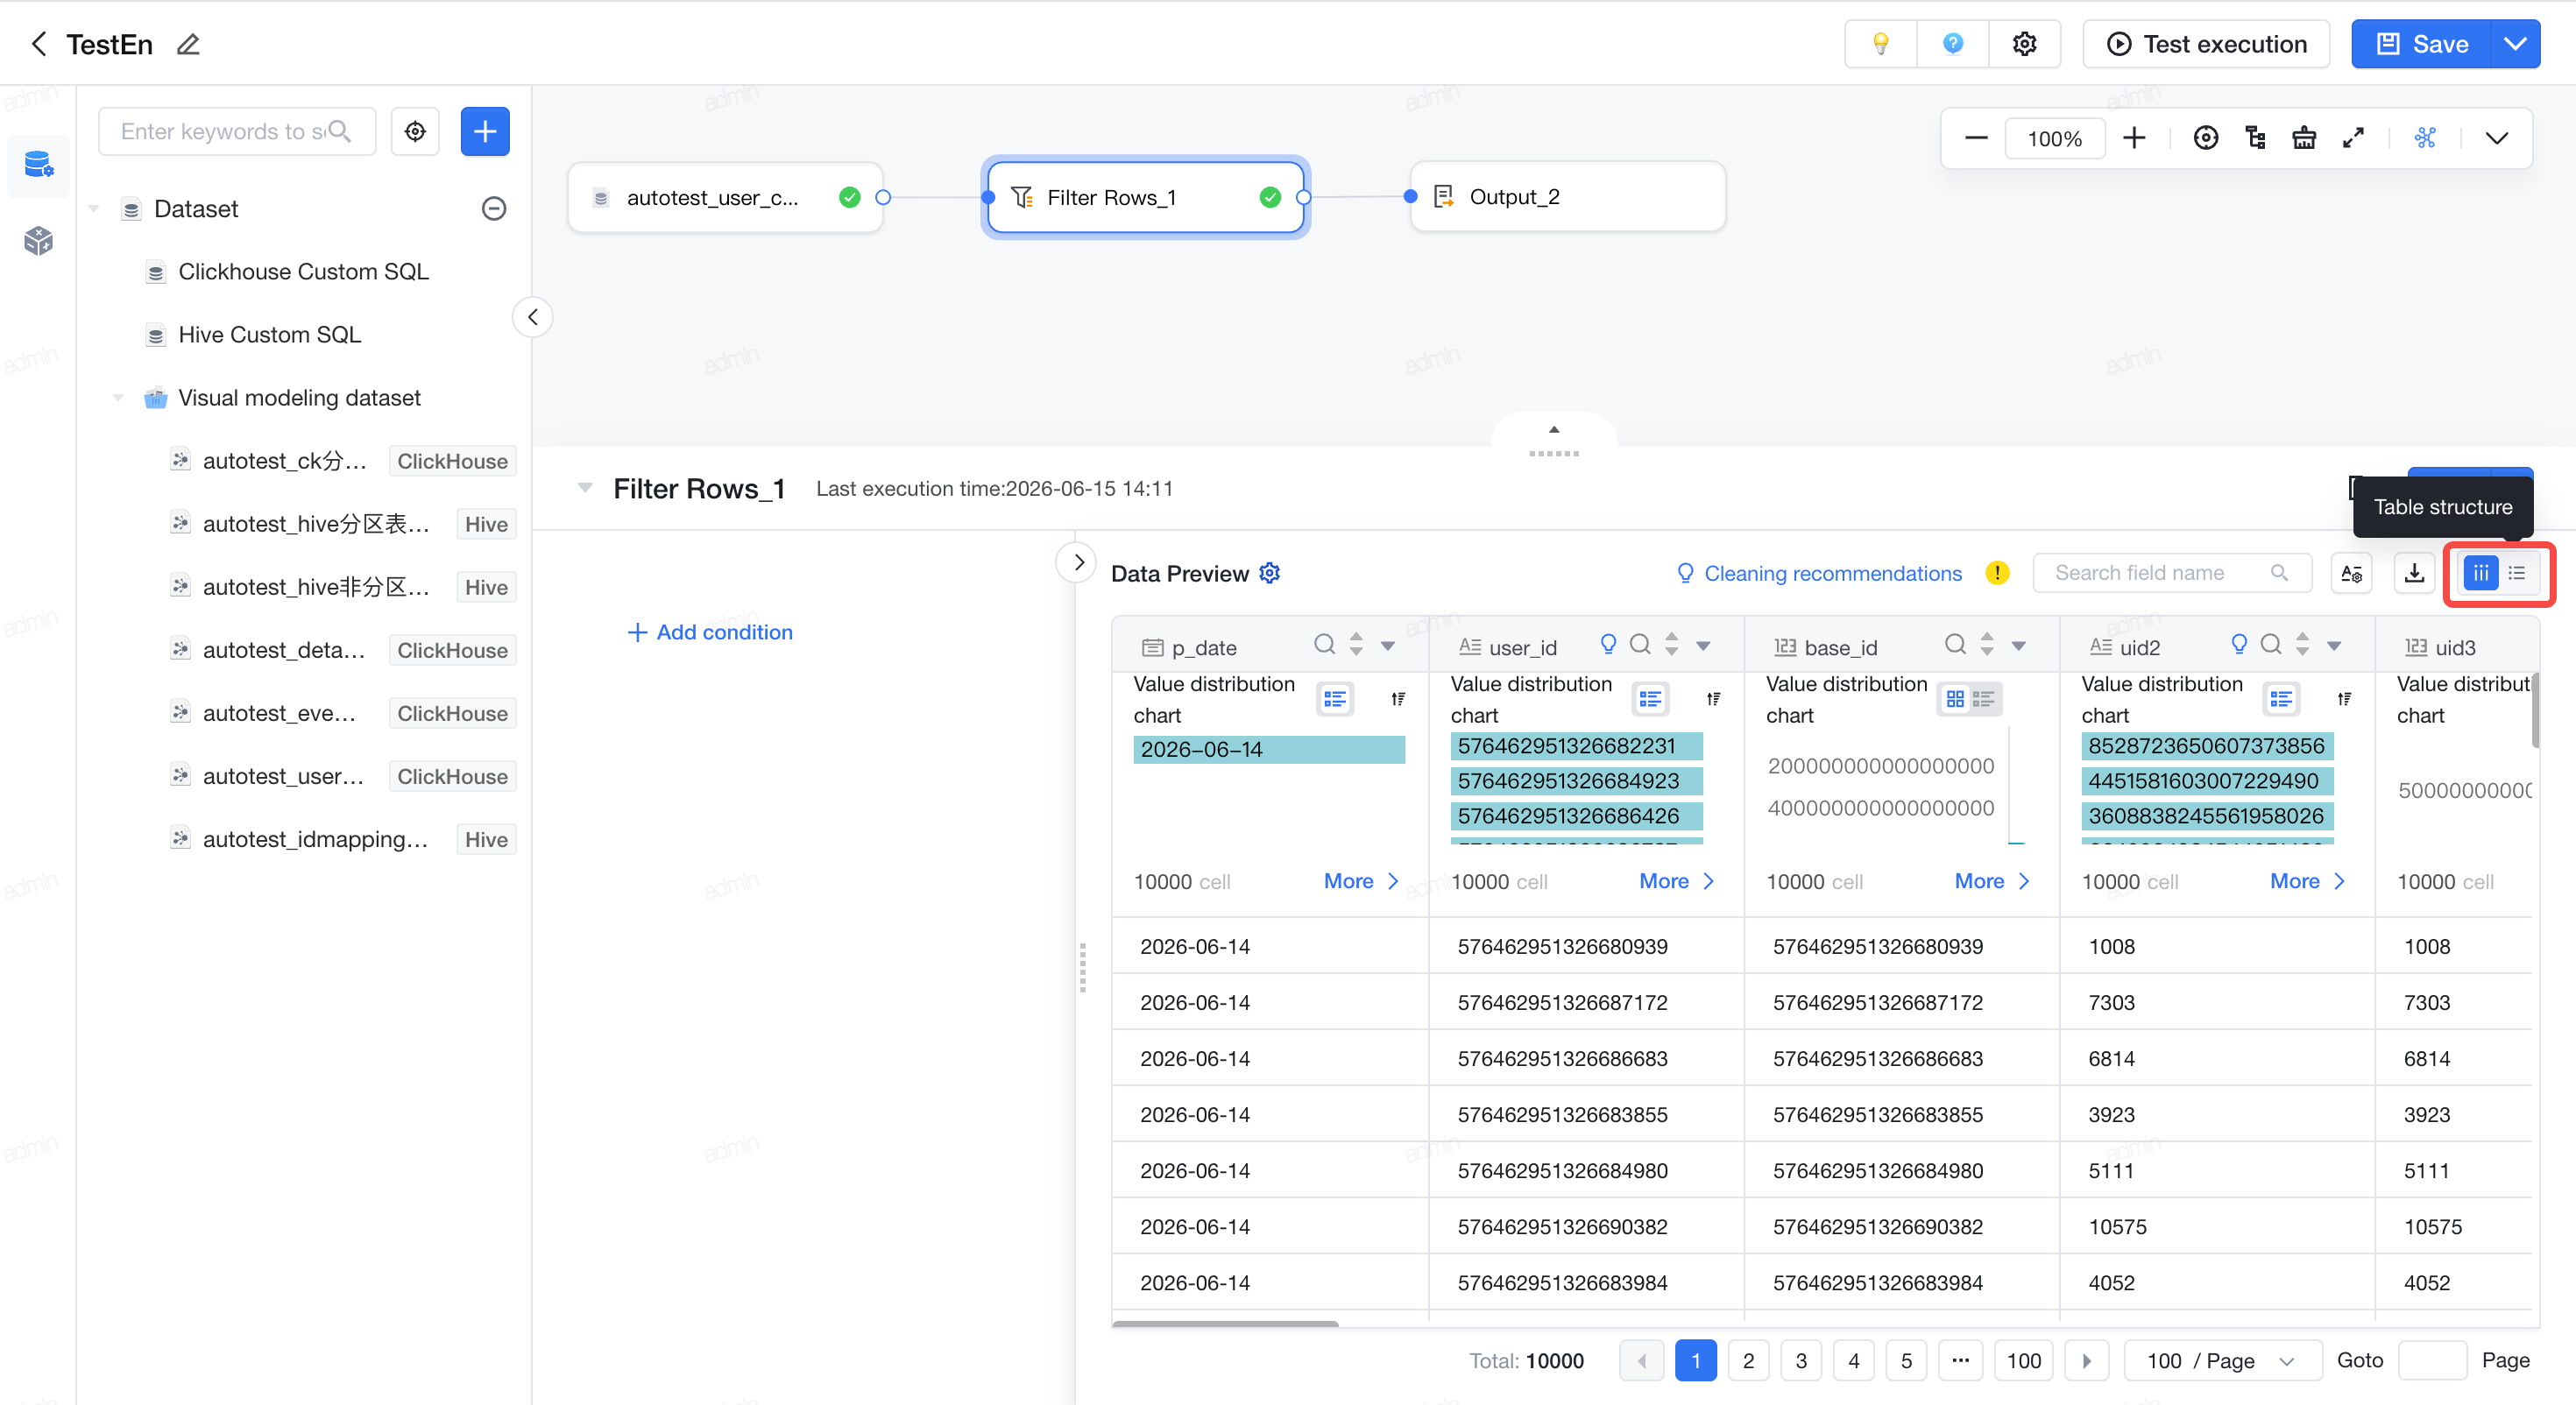The image size is (2576, 1405).
Task: Click the locate target icon beside search
Action: click(x=415, y=131)
